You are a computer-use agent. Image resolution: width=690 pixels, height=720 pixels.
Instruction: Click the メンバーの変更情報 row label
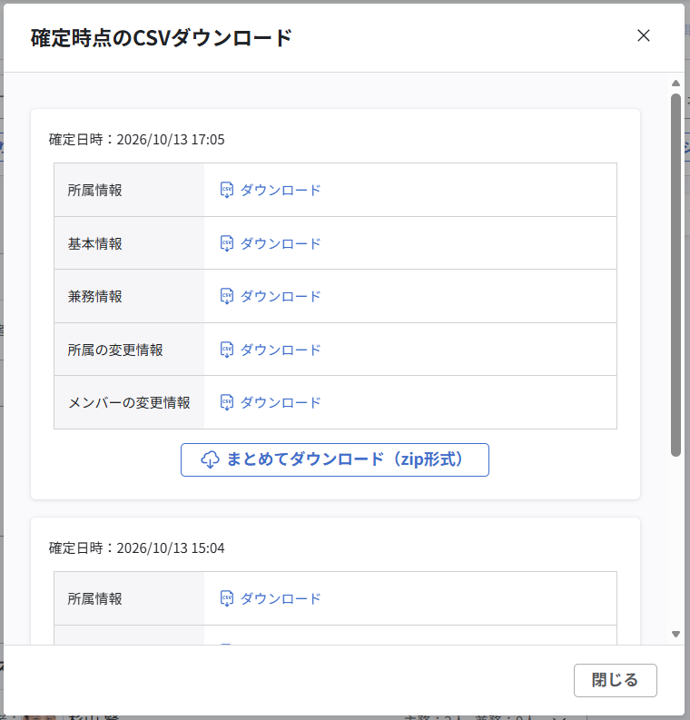click(x=129, y=403)
